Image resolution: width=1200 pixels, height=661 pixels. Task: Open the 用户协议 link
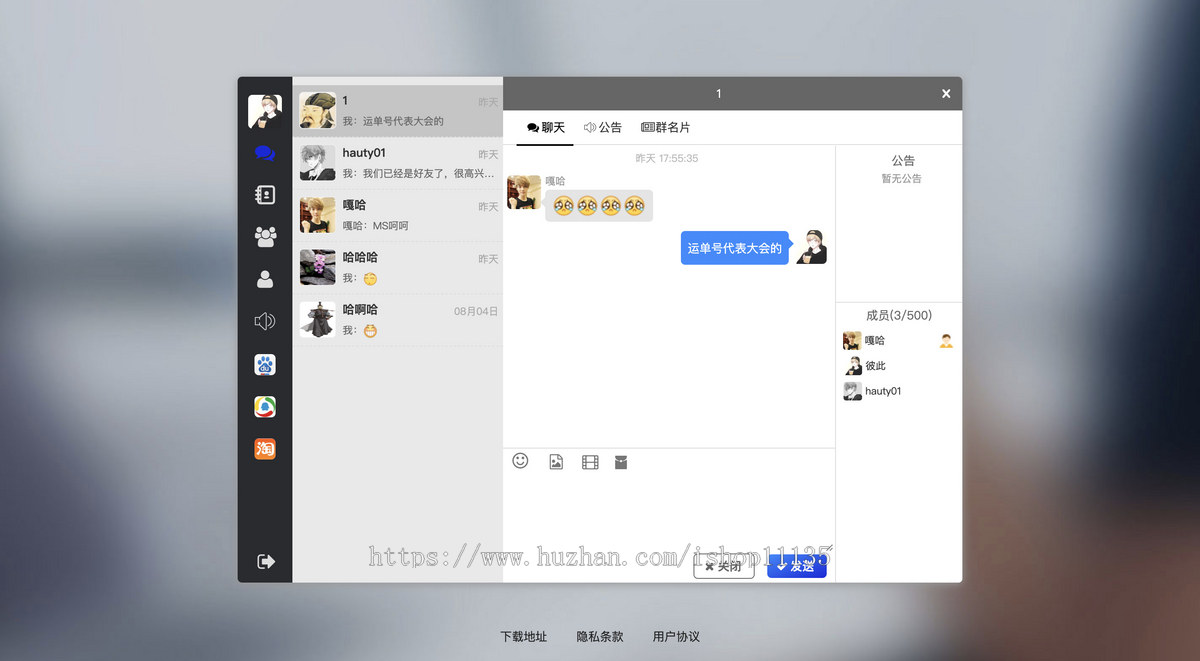point(676,636)
